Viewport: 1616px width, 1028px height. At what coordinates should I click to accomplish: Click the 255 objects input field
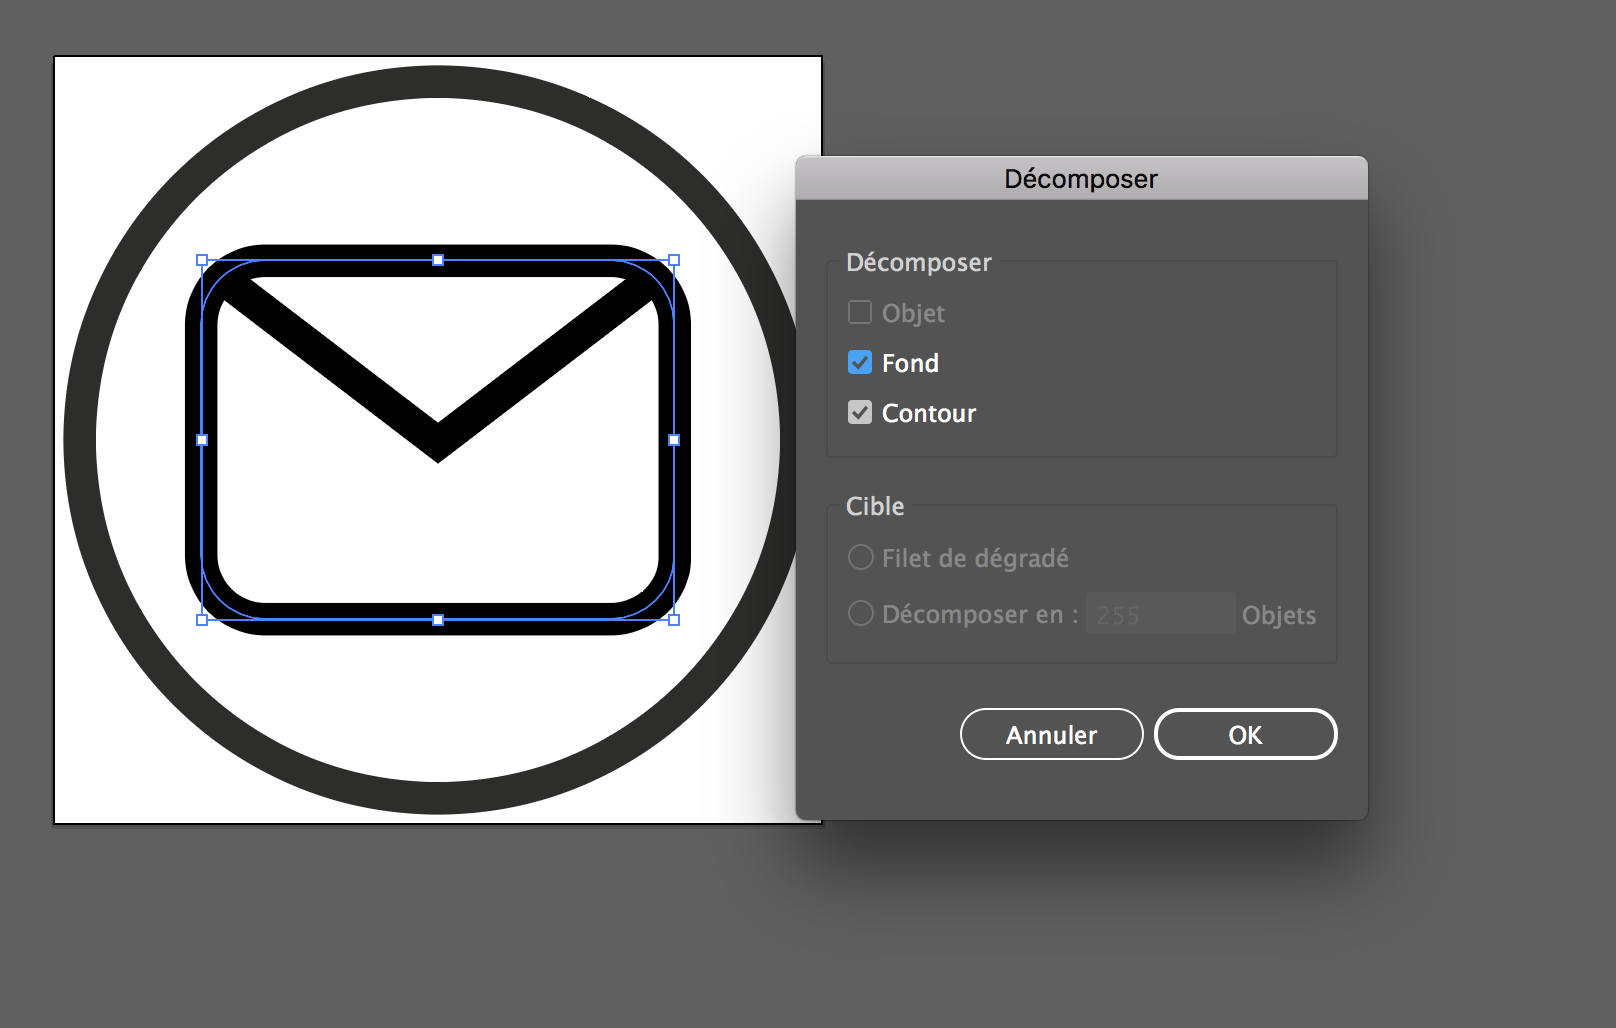(x=1160, y=613)
